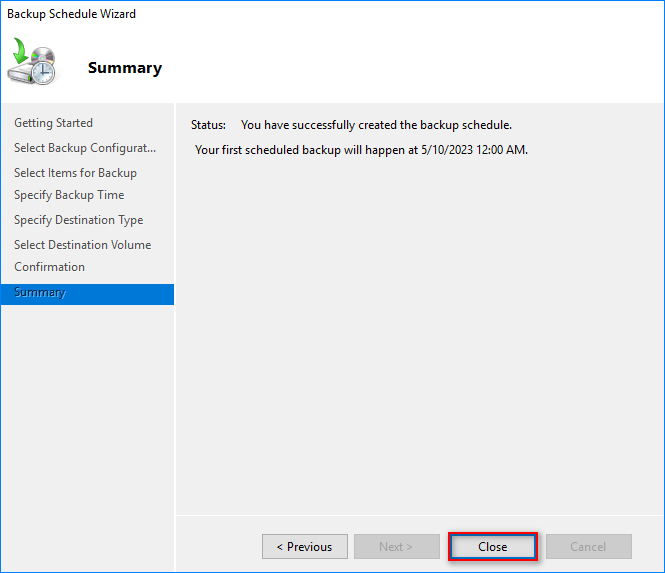The image size is (665, 573).
Task: Click the Backup Schedule Wizard title
Action: click(x=71, y=14)
